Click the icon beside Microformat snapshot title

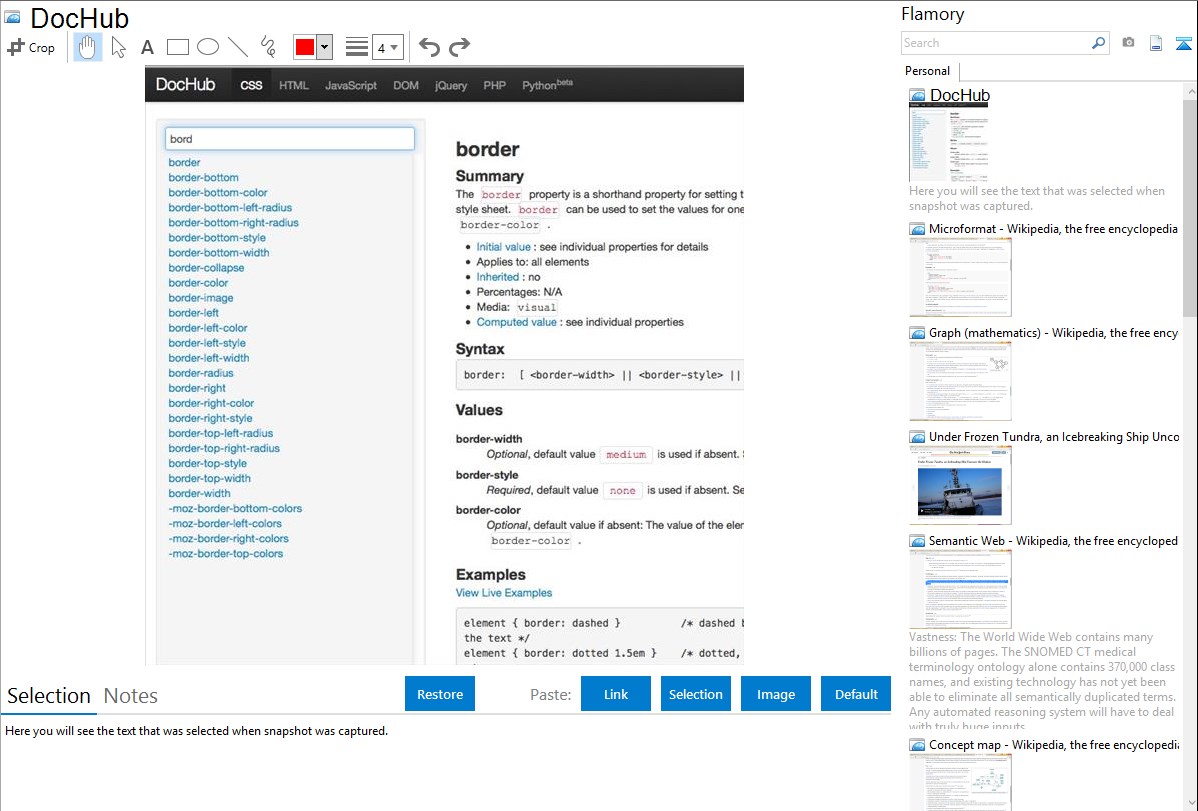917,229
